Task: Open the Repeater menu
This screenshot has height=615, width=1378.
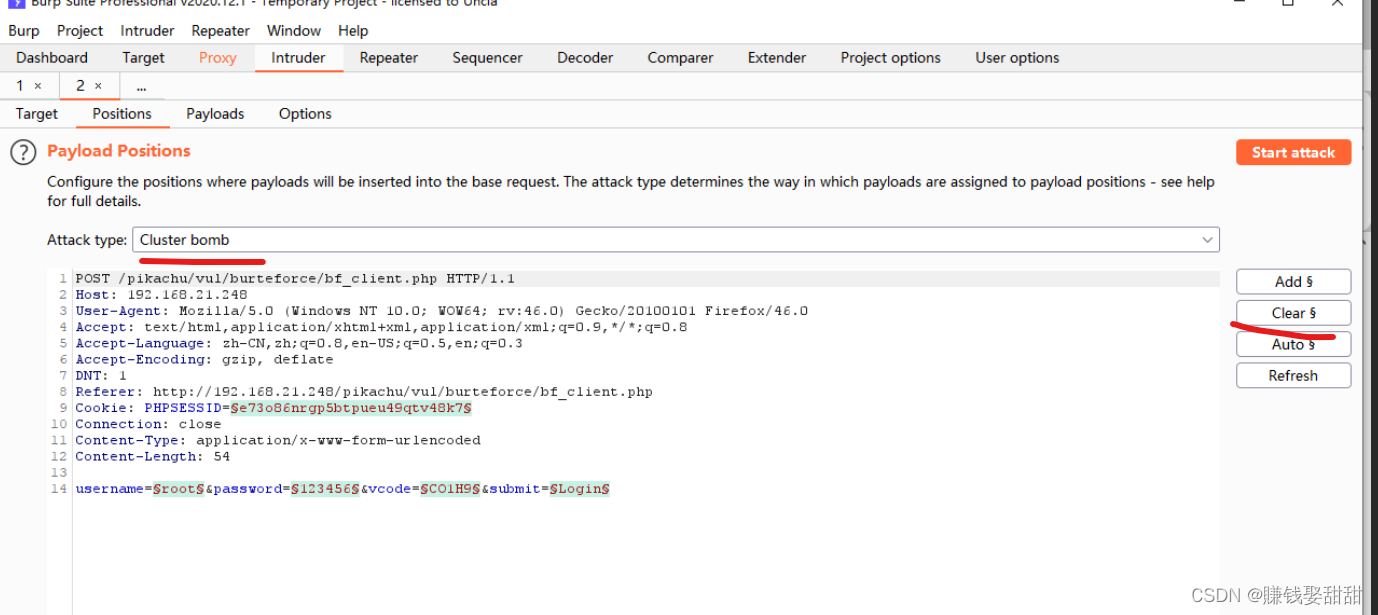Action: [x=221, y=31]
